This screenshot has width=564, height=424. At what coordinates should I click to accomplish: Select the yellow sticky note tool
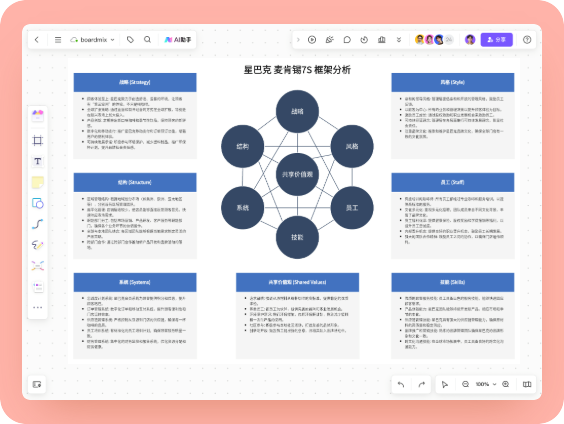tap(38, 182)
